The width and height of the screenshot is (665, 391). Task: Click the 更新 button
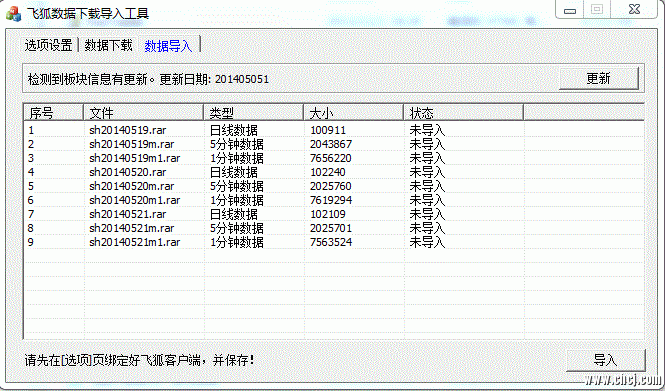tap(599, 78)
